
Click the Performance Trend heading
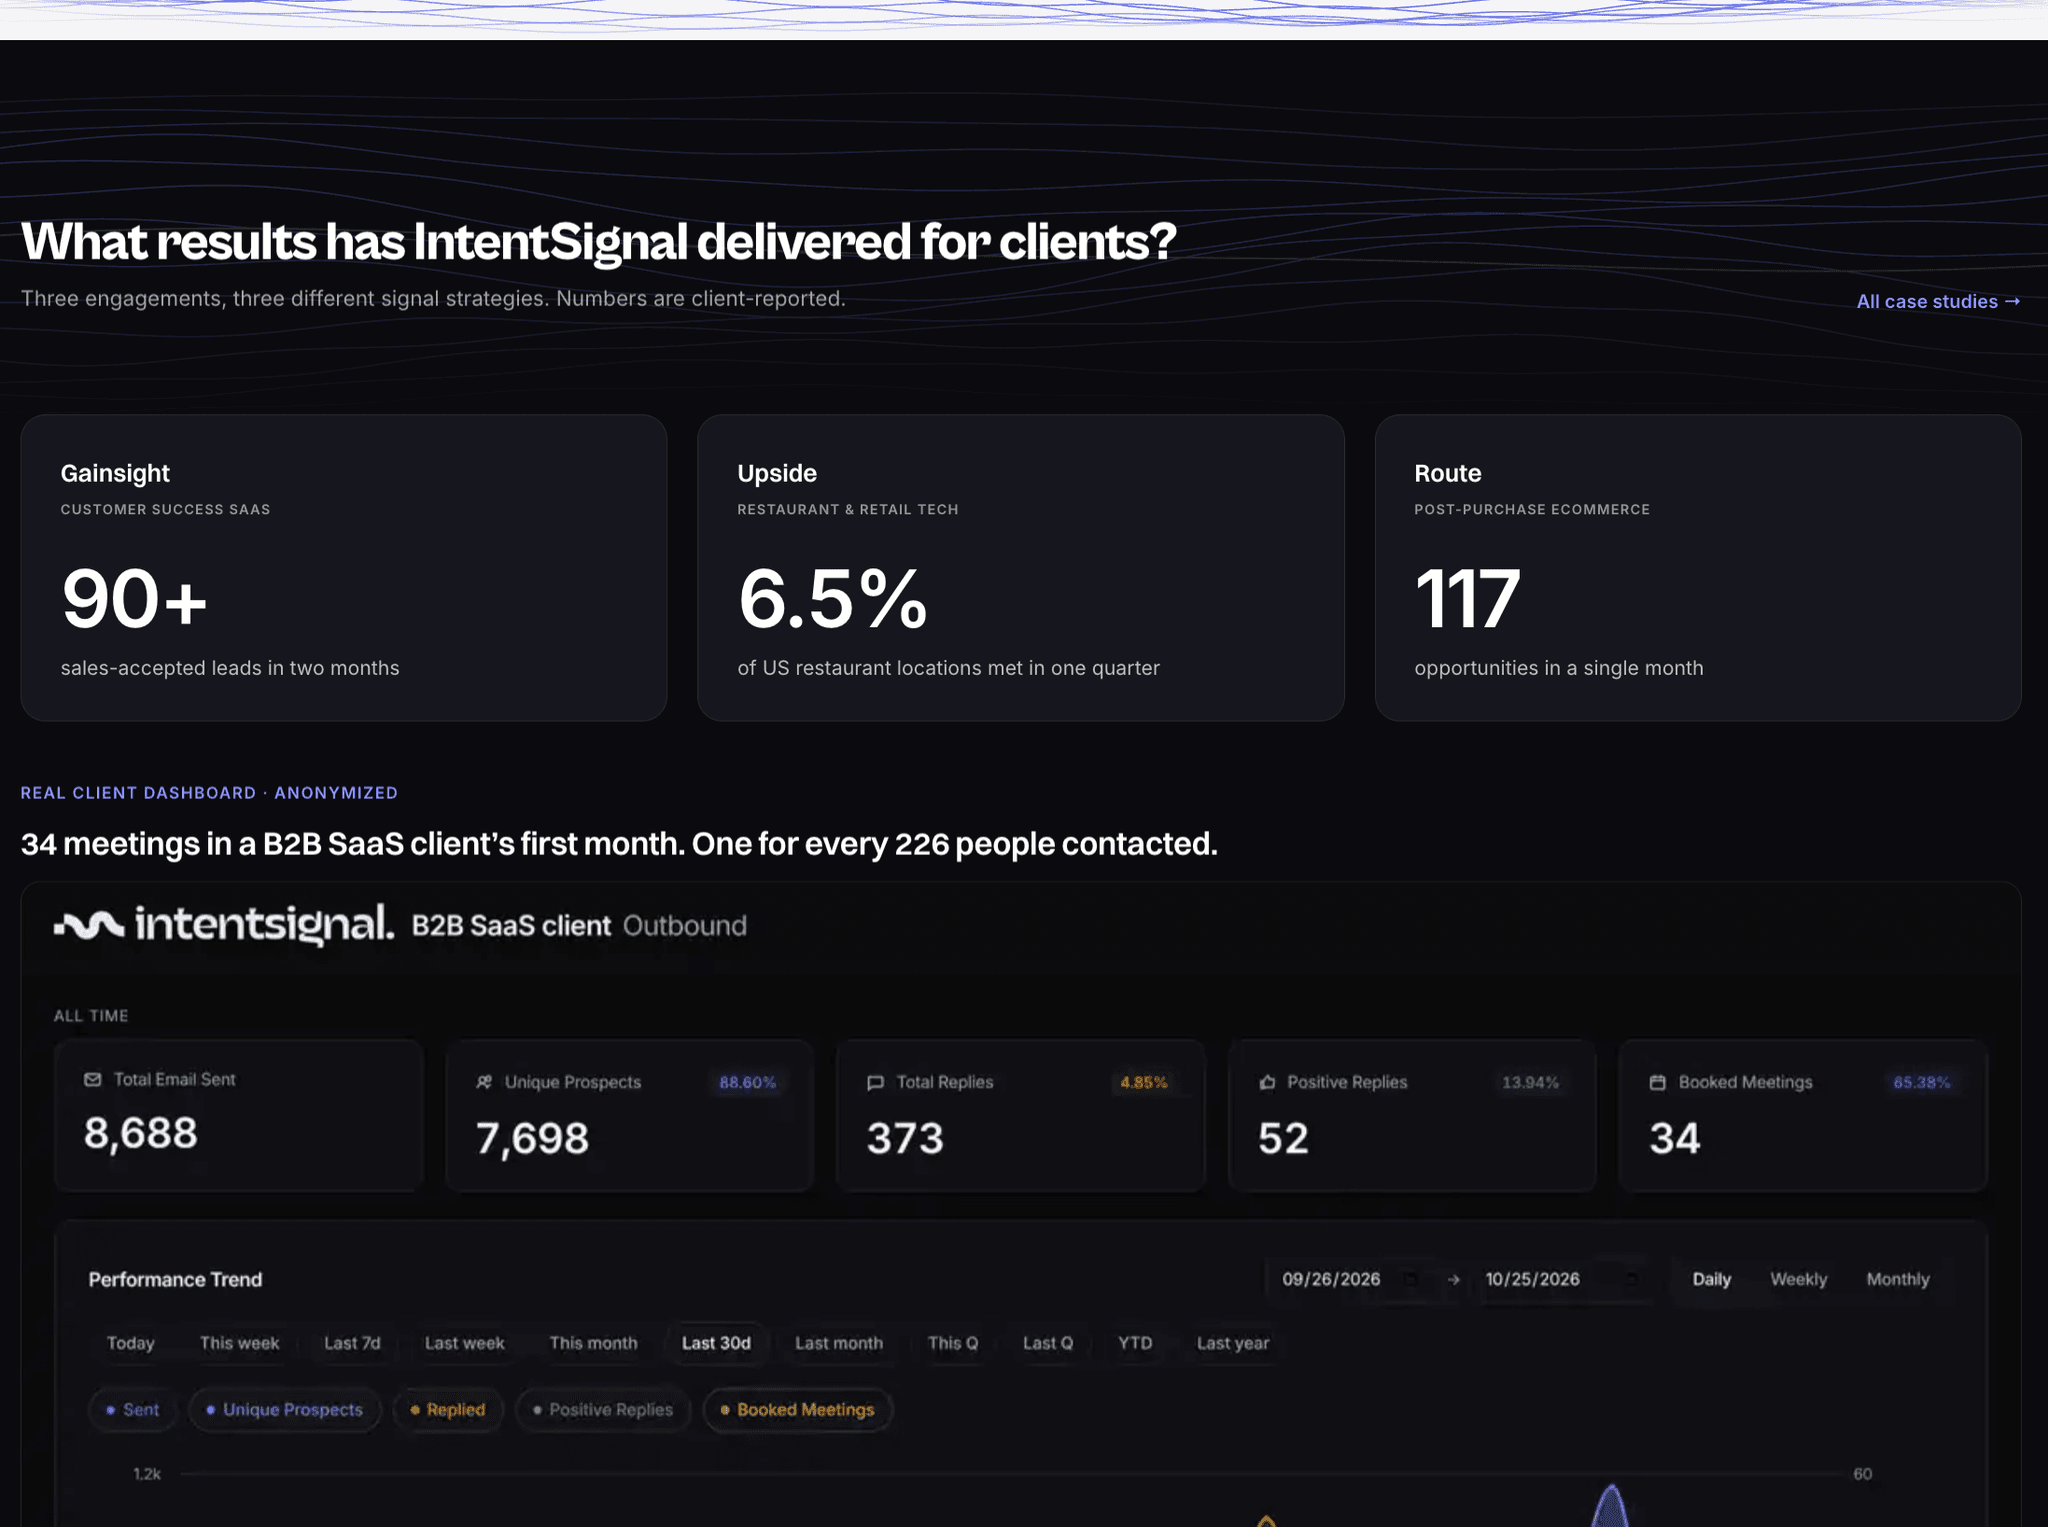(x=175, y=1279)
